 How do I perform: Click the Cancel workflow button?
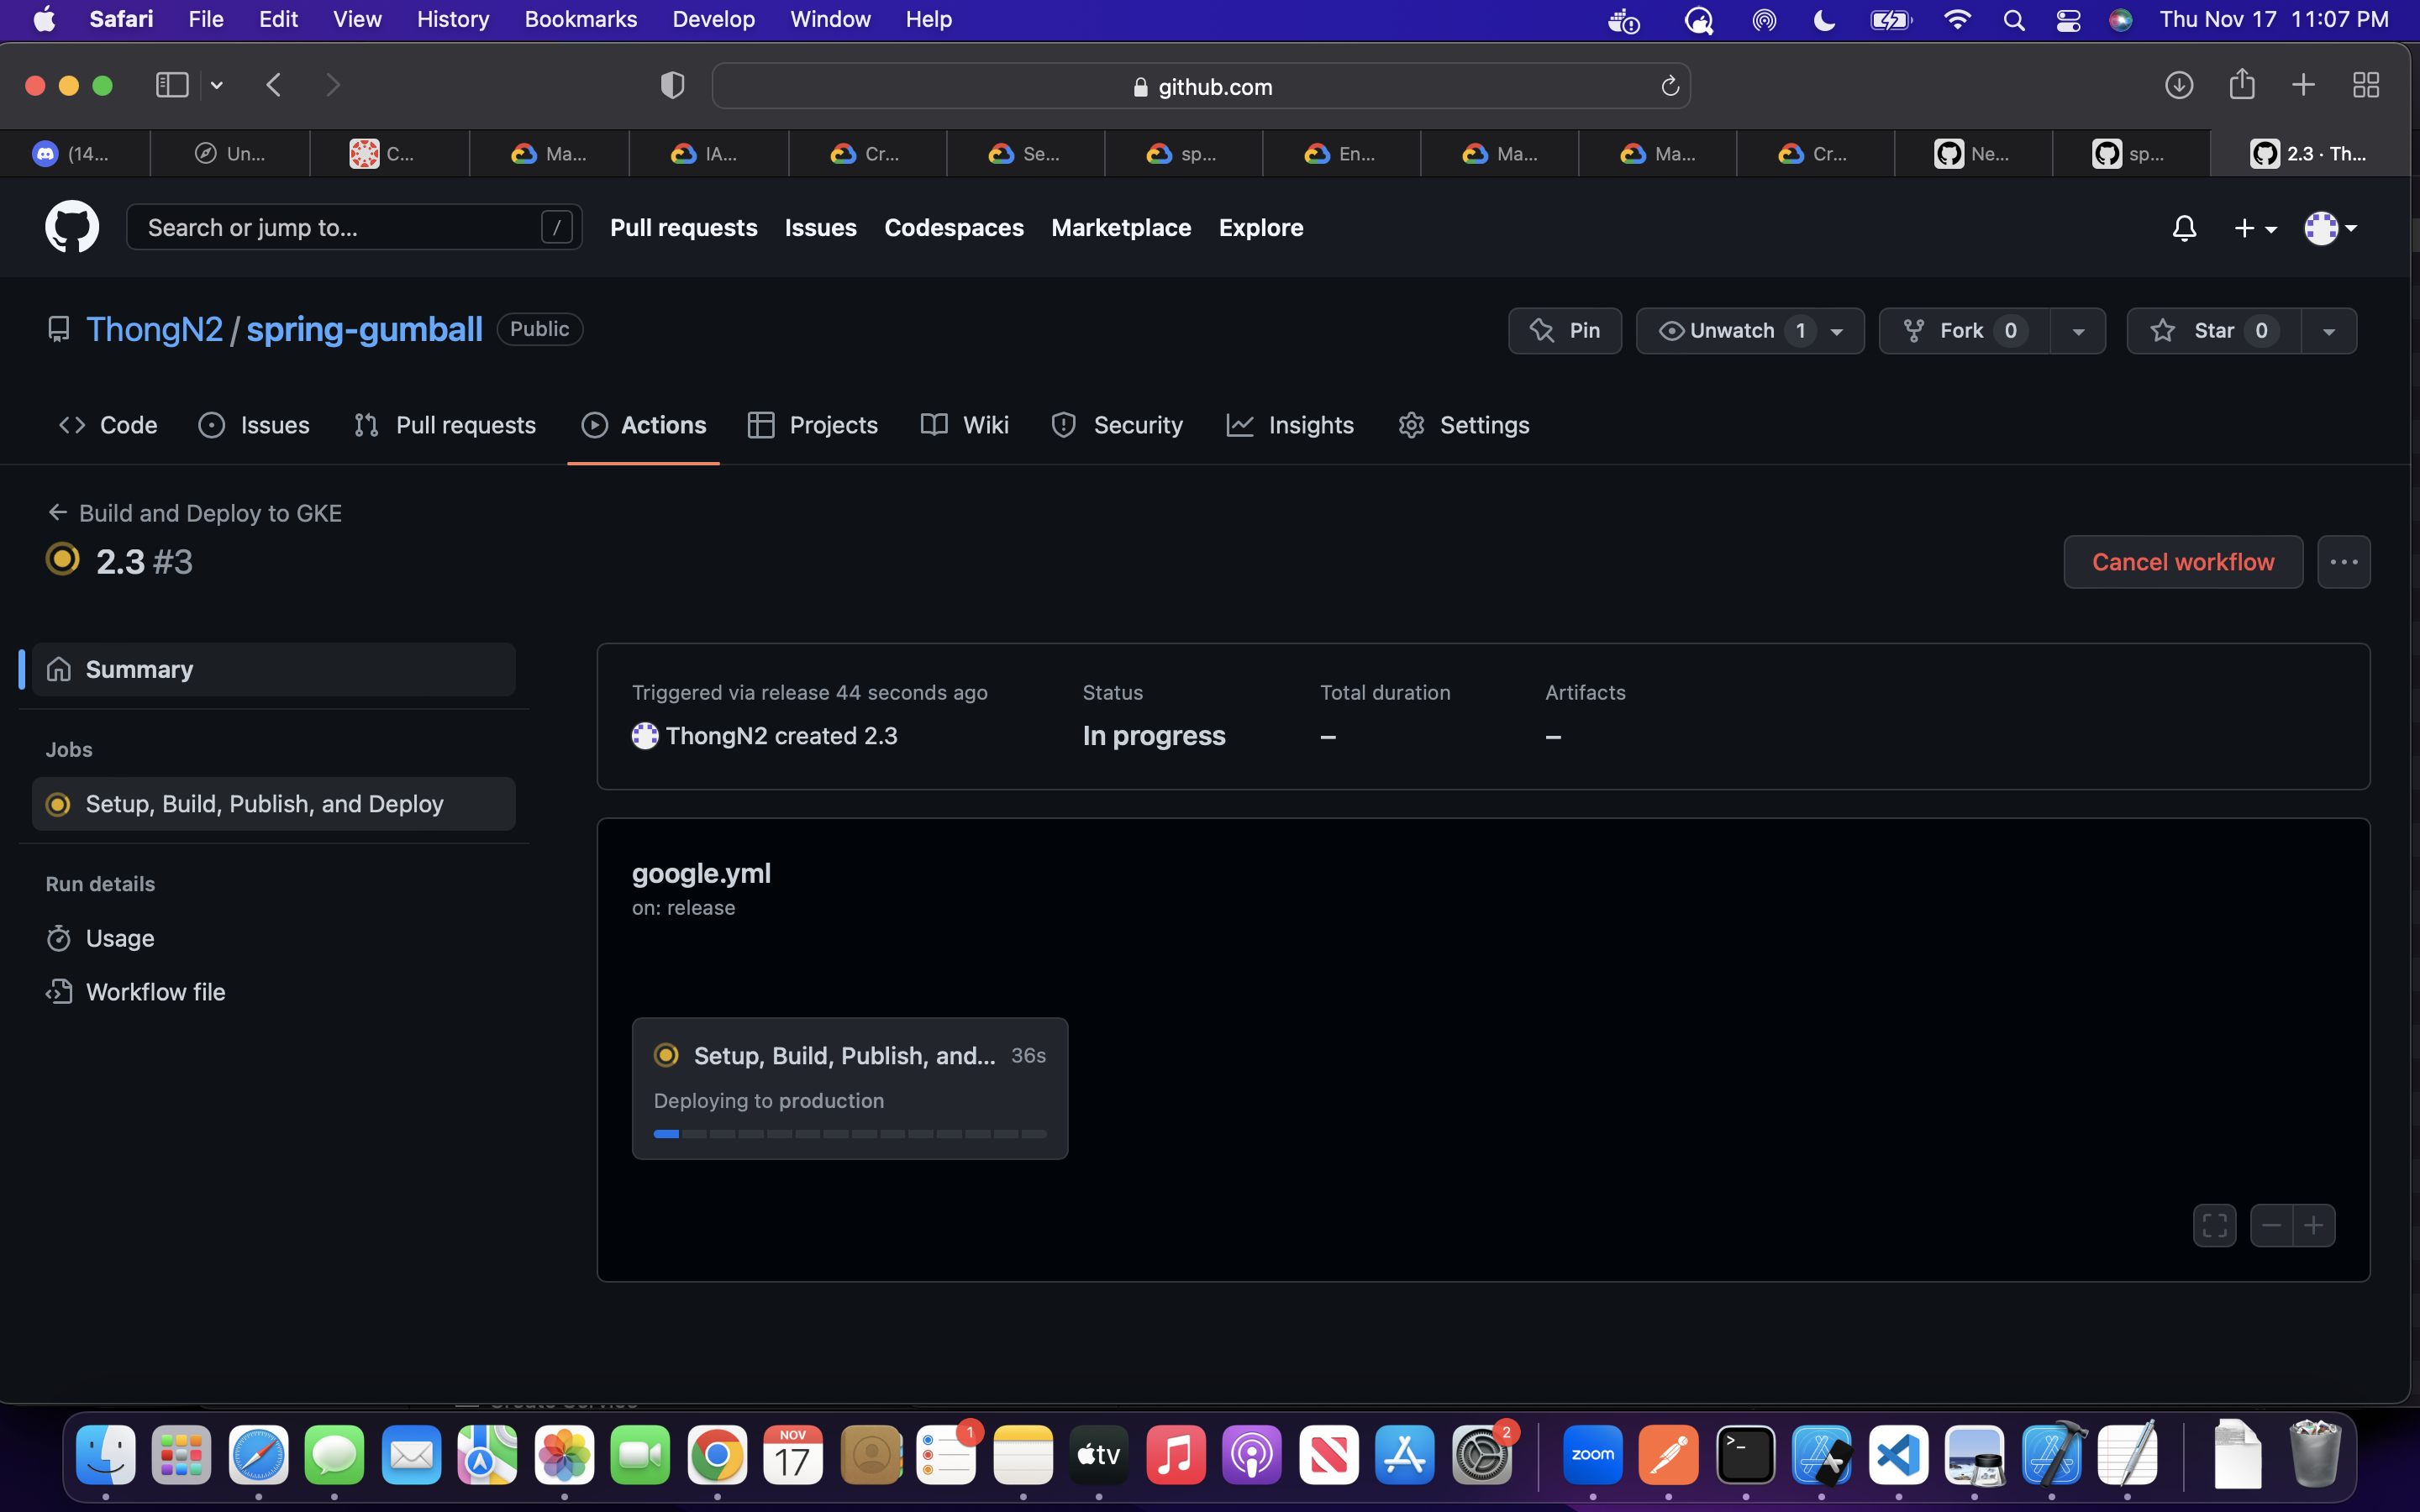(x=2183, y=562)
